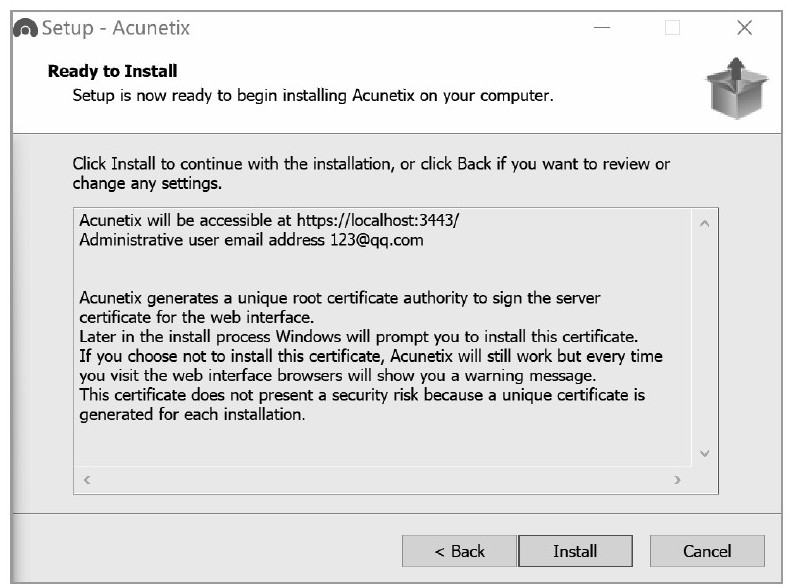The image size is (787, 587).
Task: Click the installer box icon in header
Action: coord(736,88)
